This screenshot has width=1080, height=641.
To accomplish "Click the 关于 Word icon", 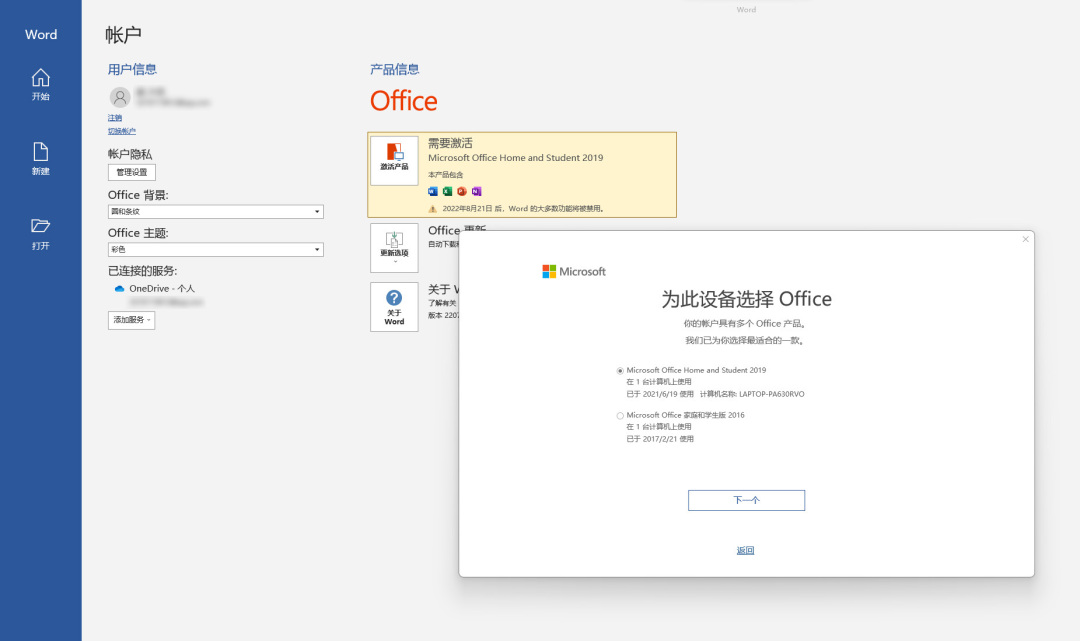I will (394, 306).
